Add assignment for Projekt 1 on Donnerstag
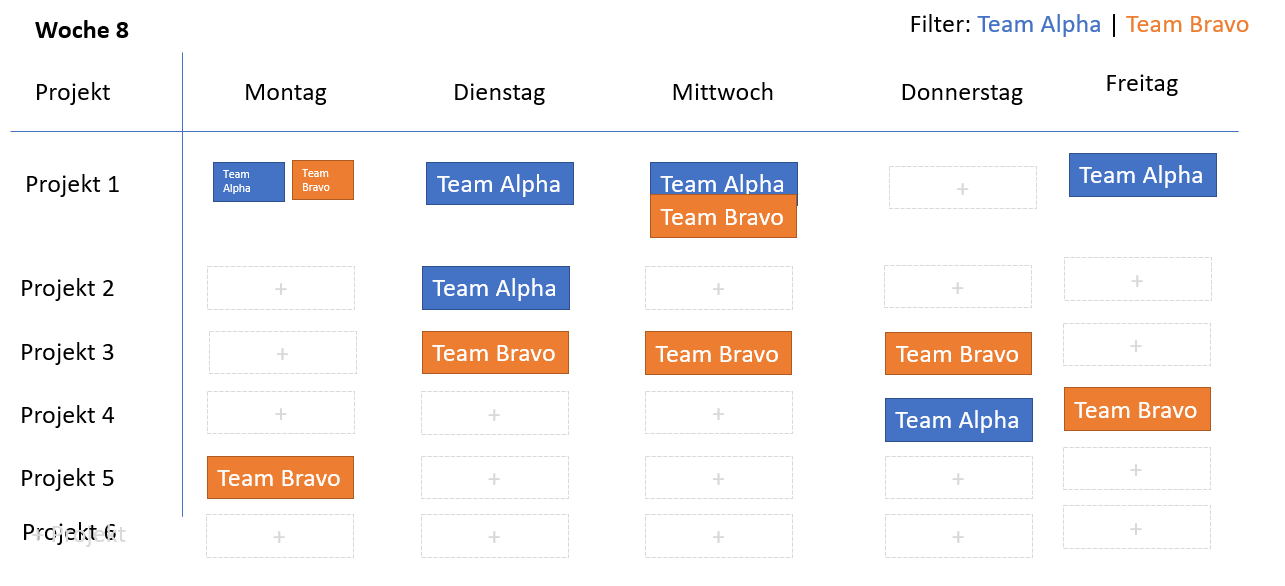This screenshot has width=1285, height=586. (x=962, y=188)
